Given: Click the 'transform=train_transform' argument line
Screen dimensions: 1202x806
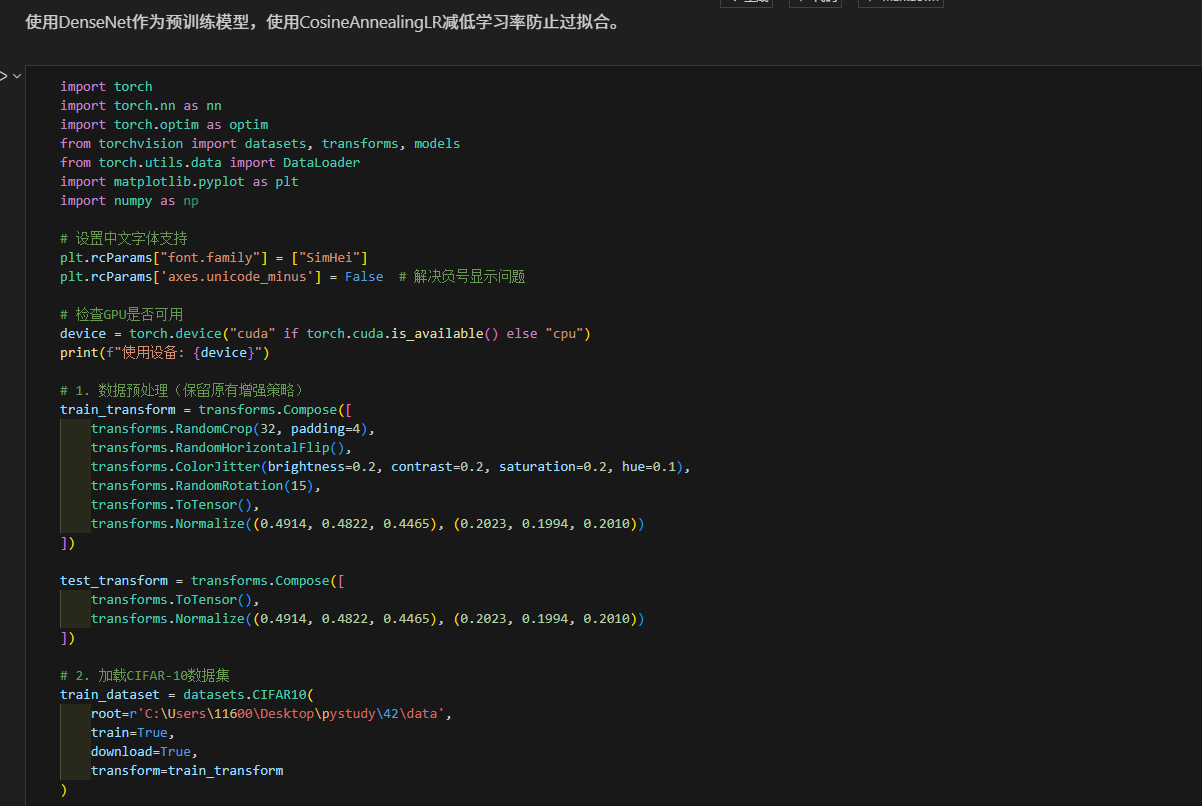Looking at the screenshot, I should (x=187, y=770).
